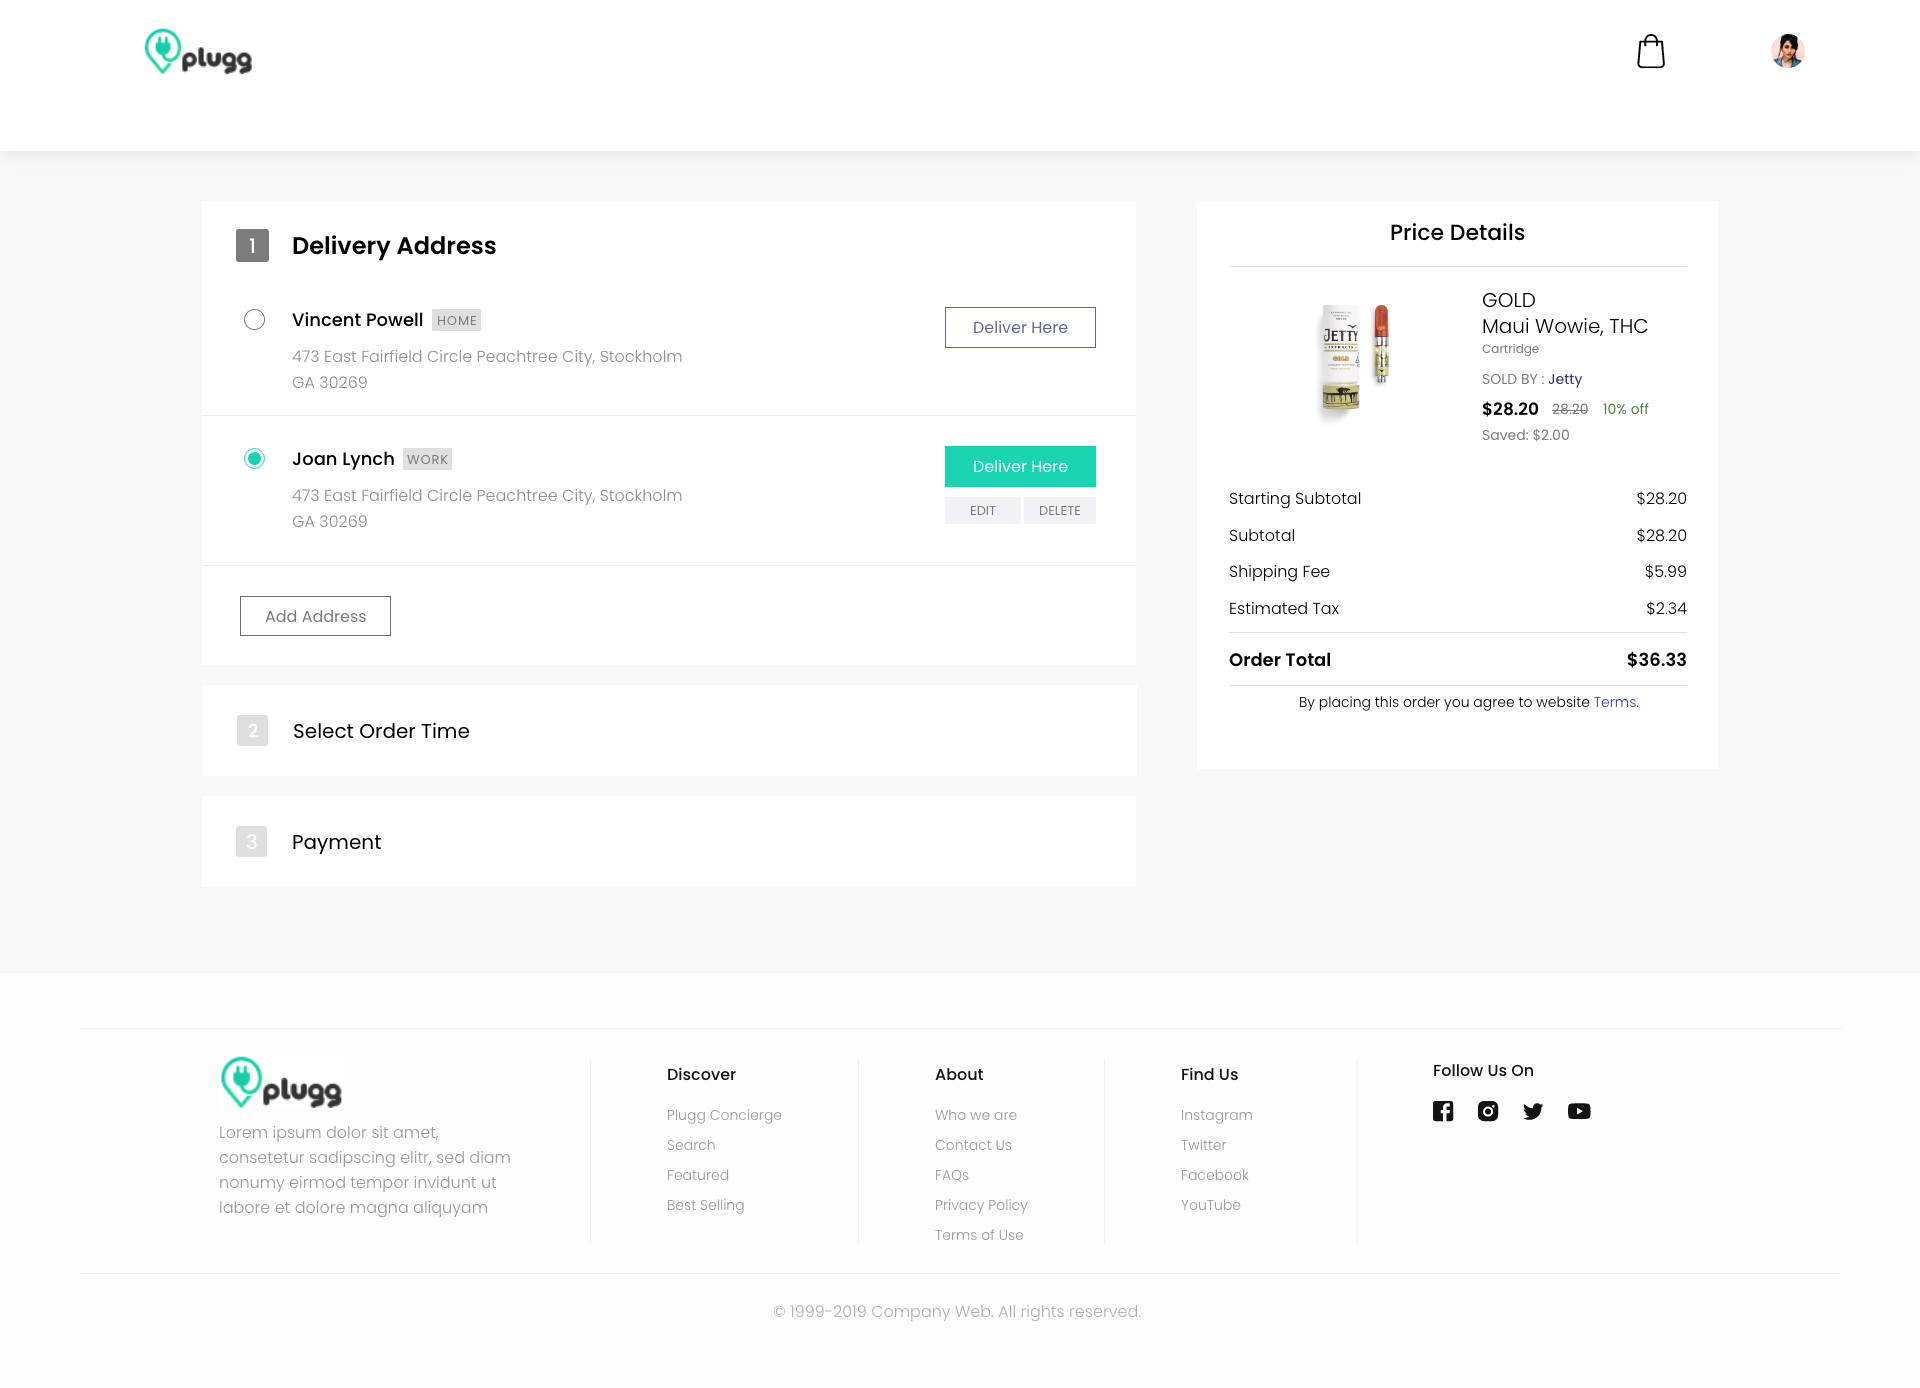Click Deliver Here for Vincent Powell
1920x1388 pixels.
point(1020,328)
